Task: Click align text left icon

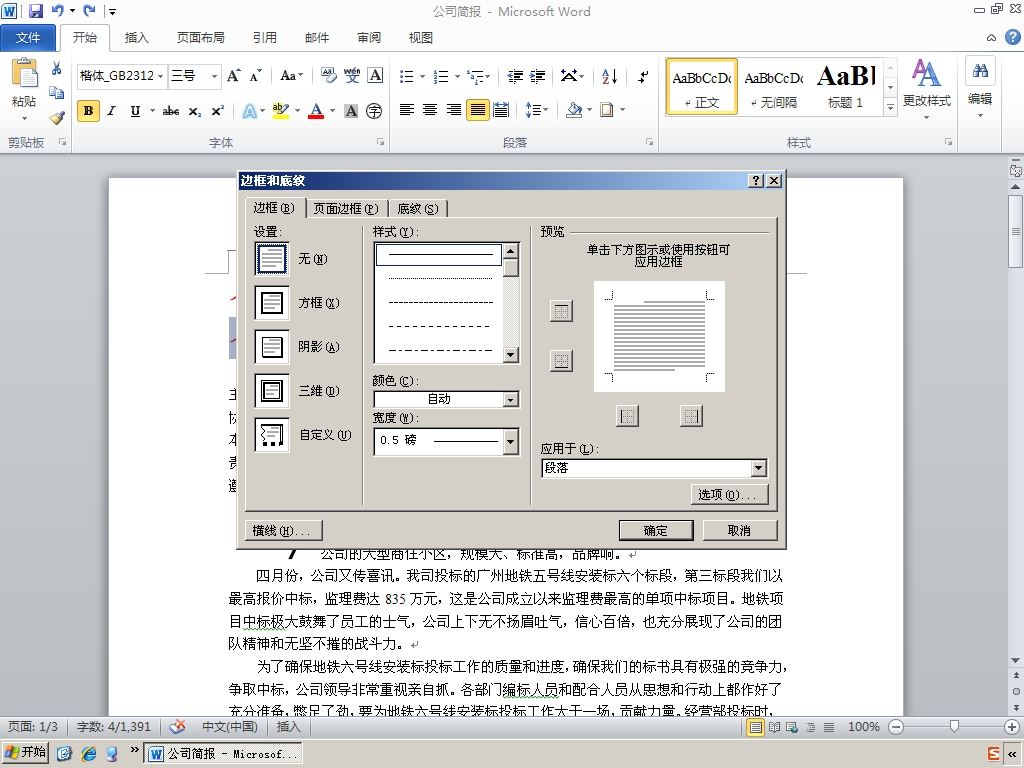Action: [x=407, y=110]
